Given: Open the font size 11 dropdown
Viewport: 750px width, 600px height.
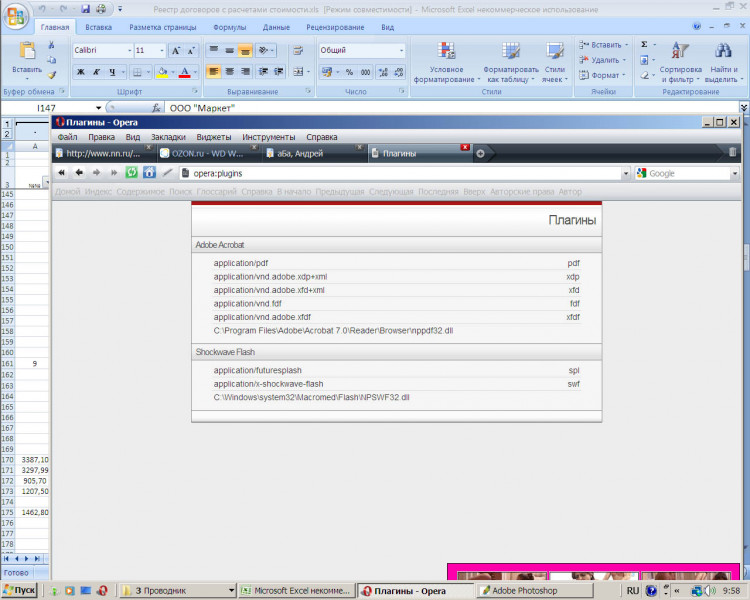Looking at the screenshot, I should [x=162, y=50].
